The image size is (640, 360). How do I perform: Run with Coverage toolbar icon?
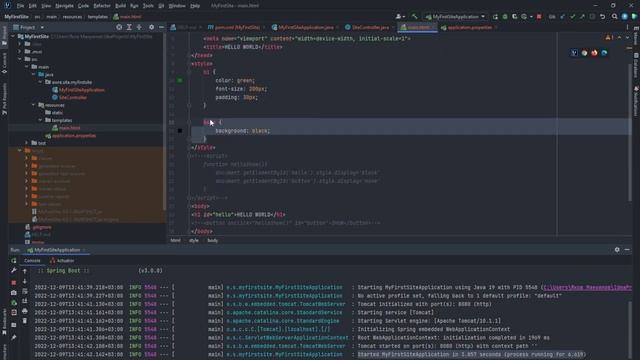[x=514, y=17]
